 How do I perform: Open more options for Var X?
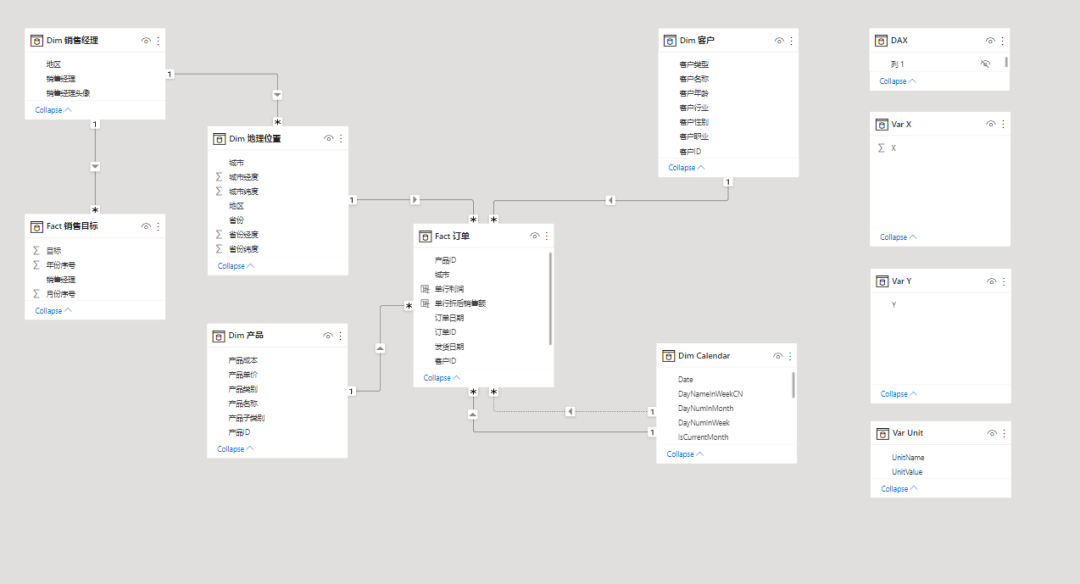[x=1003, y=124]
